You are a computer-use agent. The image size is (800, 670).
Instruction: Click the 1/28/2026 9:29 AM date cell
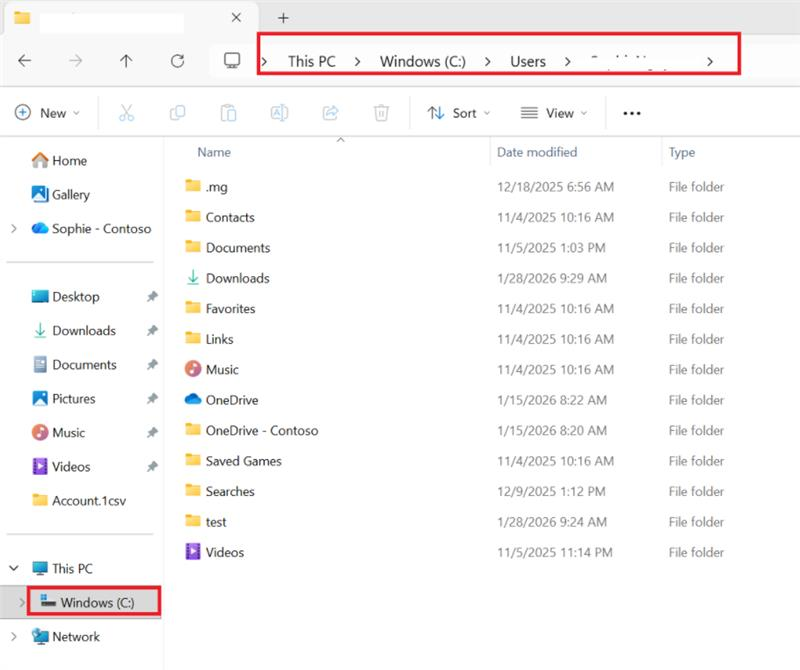pos(552,278)
